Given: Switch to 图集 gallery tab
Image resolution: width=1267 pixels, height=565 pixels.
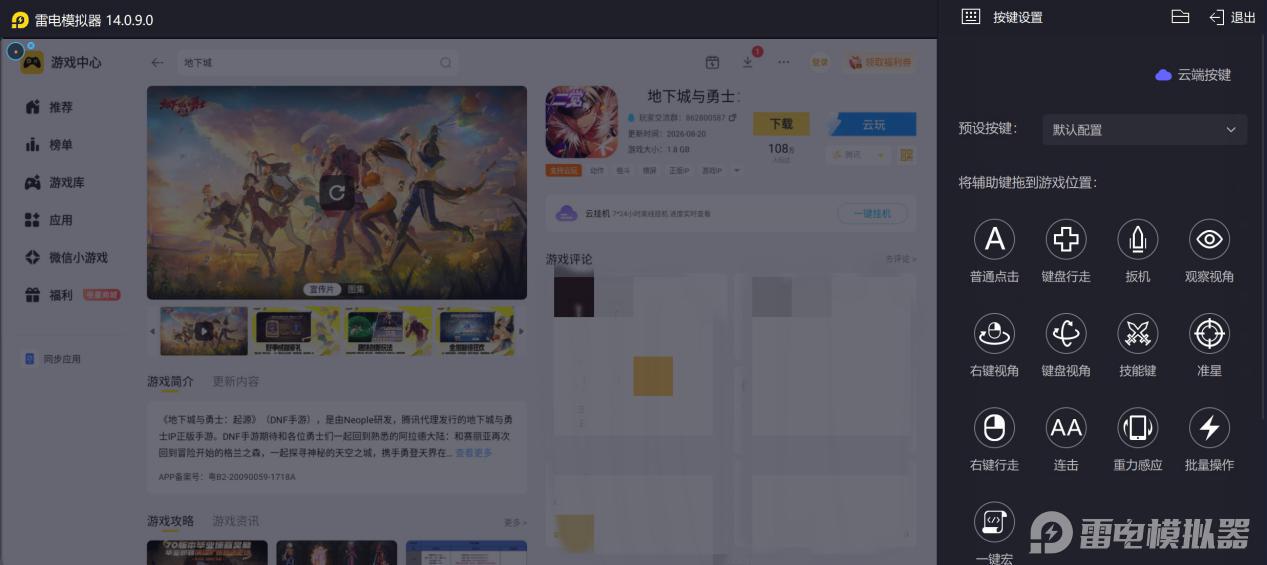Looking at the screenshot, I should 356,289.
